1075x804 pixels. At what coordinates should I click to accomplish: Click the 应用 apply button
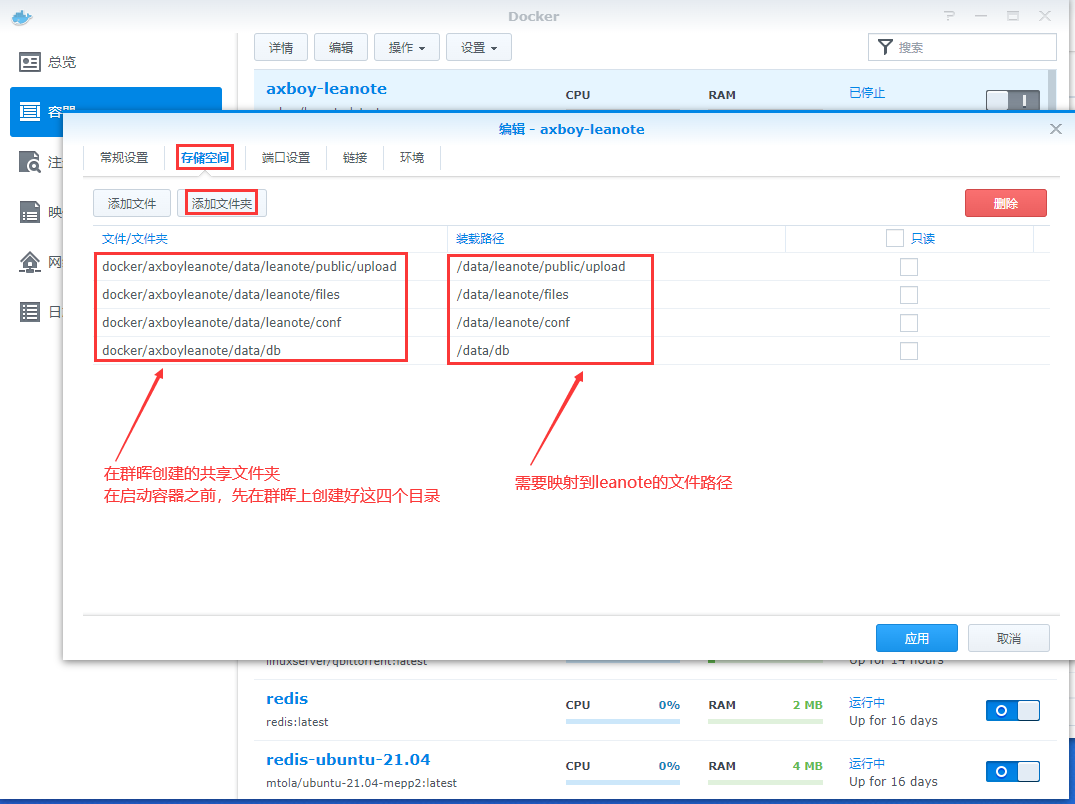click(x=917, y=638)
